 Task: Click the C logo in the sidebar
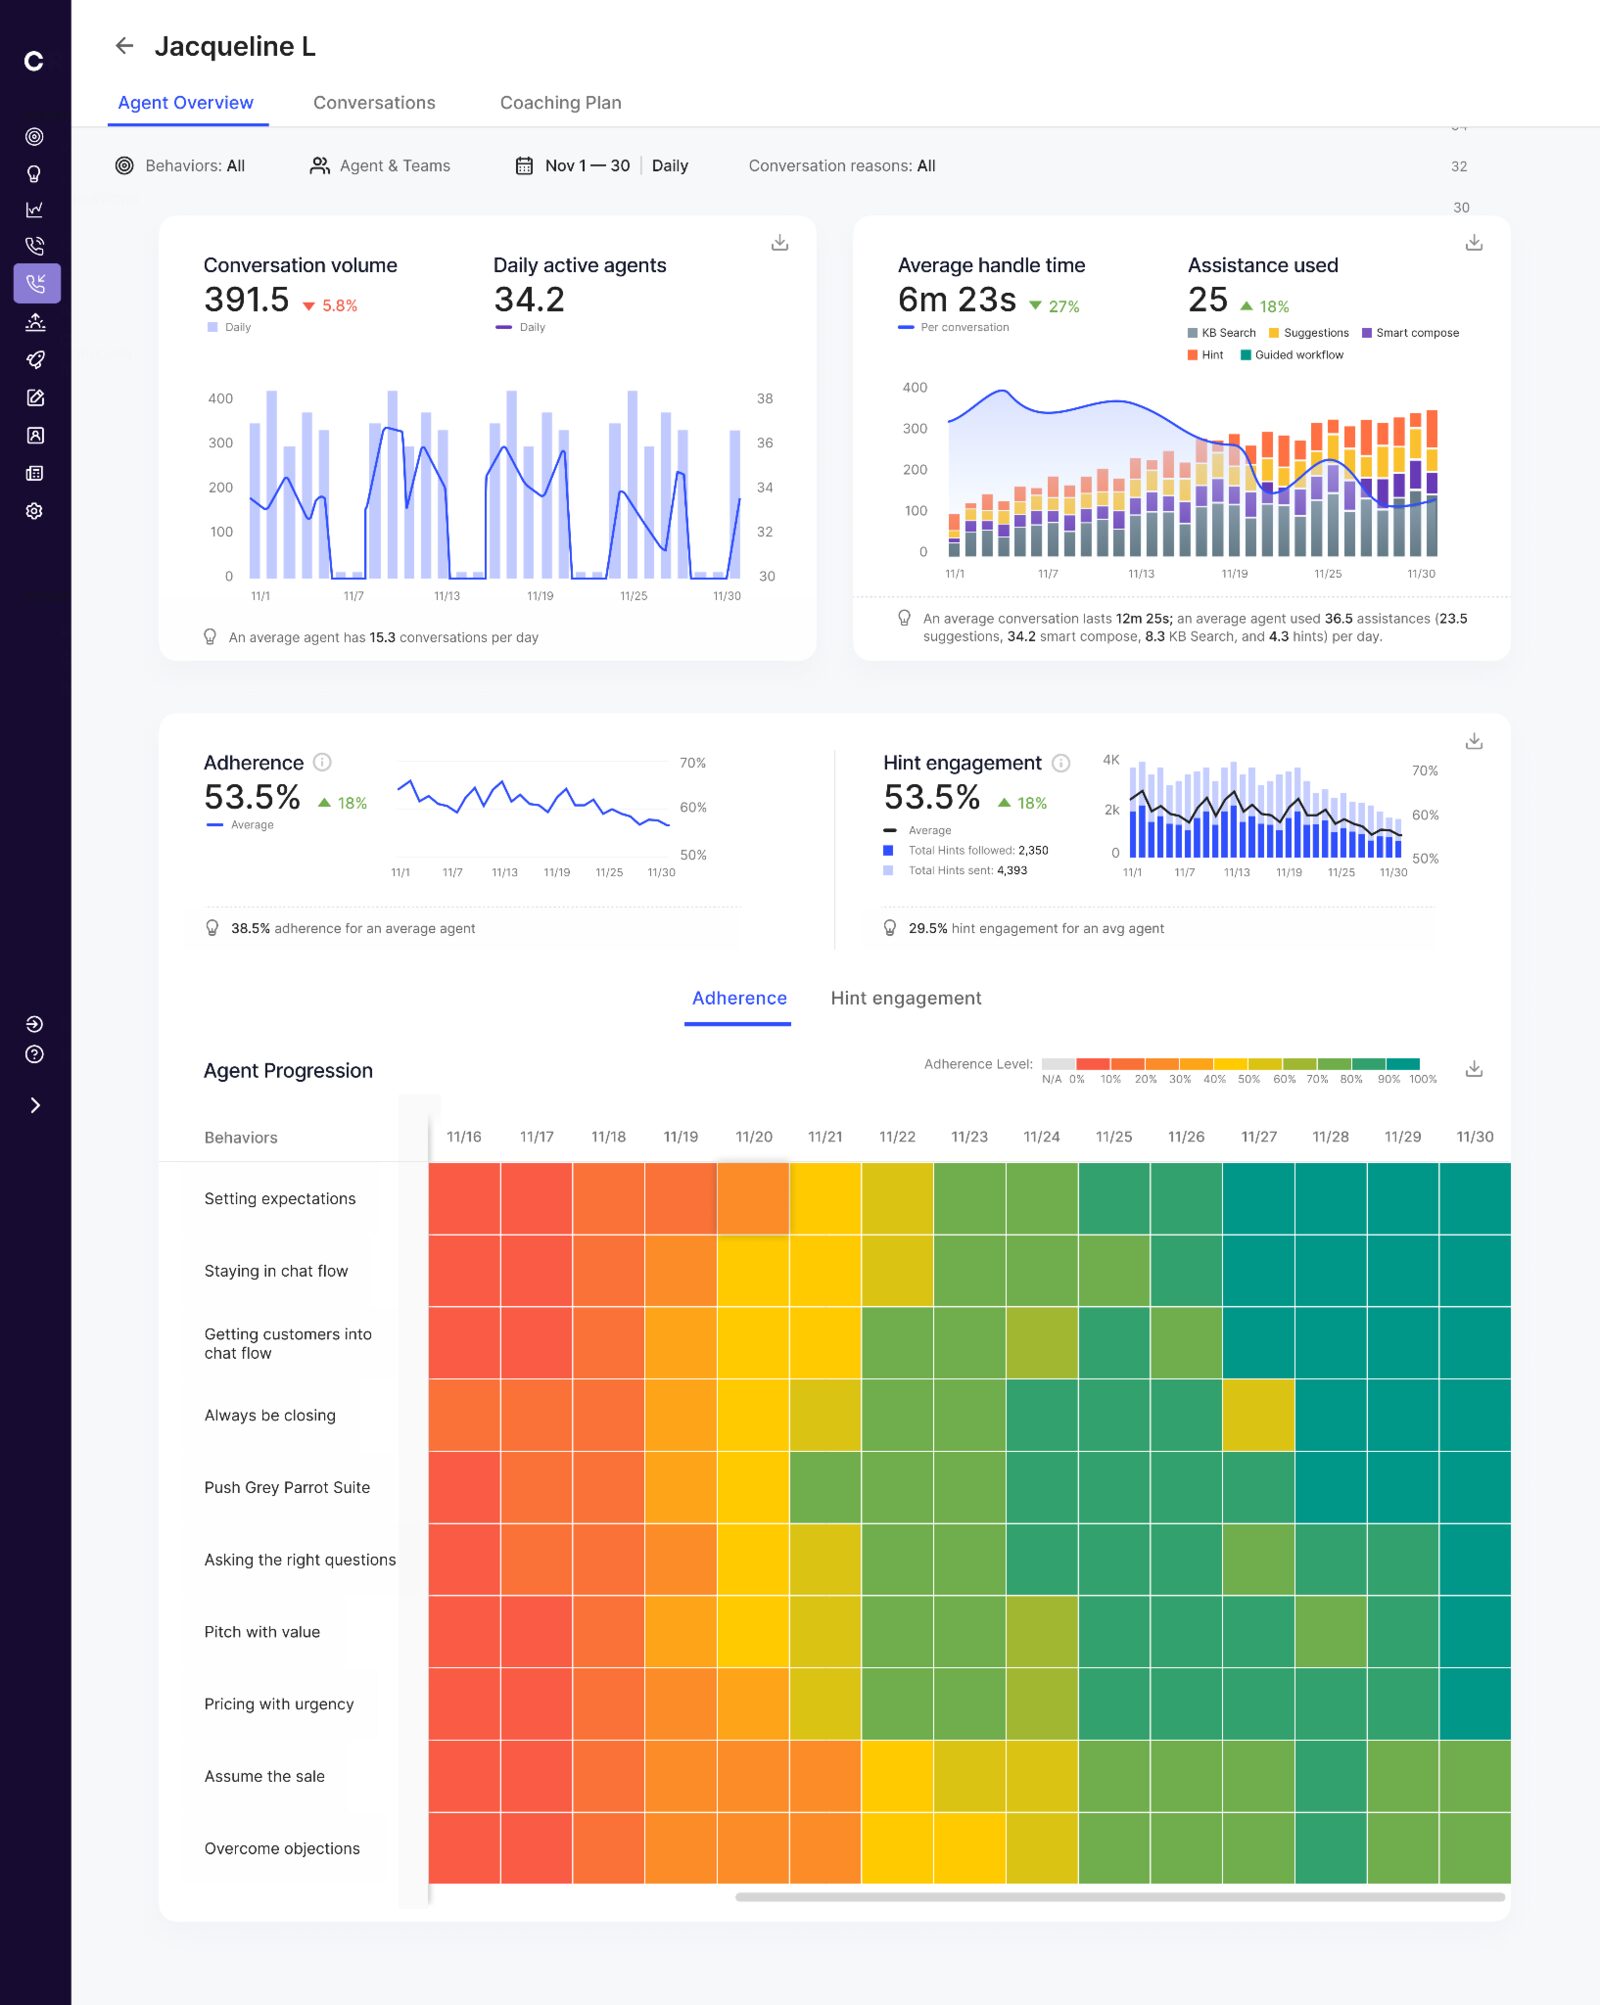[x=34, y=61]
